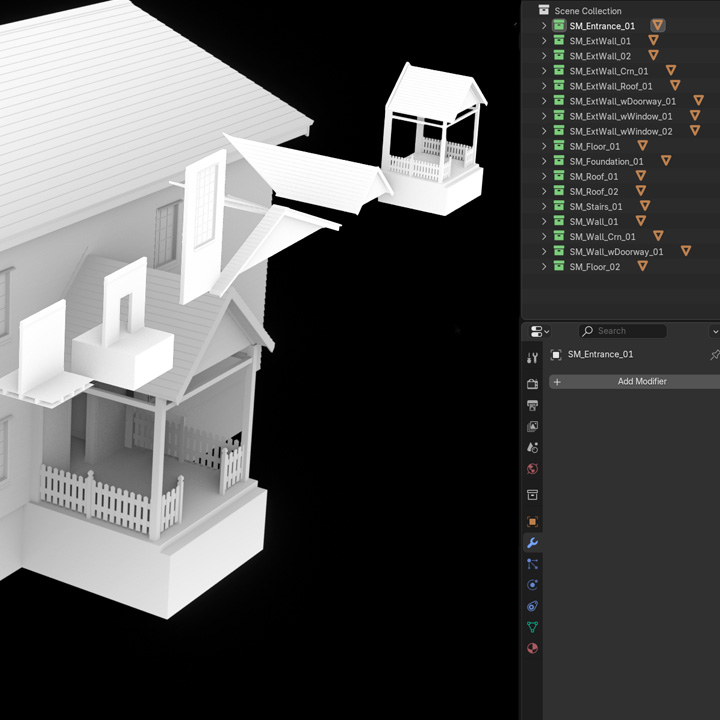The image size is (720, 720).
Task: Open the World properties tab
Action: [x=532, y=469]
